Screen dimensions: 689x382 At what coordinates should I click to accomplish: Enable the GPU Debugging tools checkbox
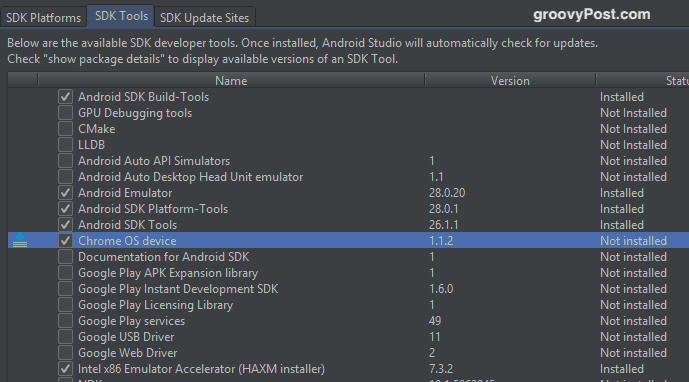pyautogui.click(x=65, y=113)
